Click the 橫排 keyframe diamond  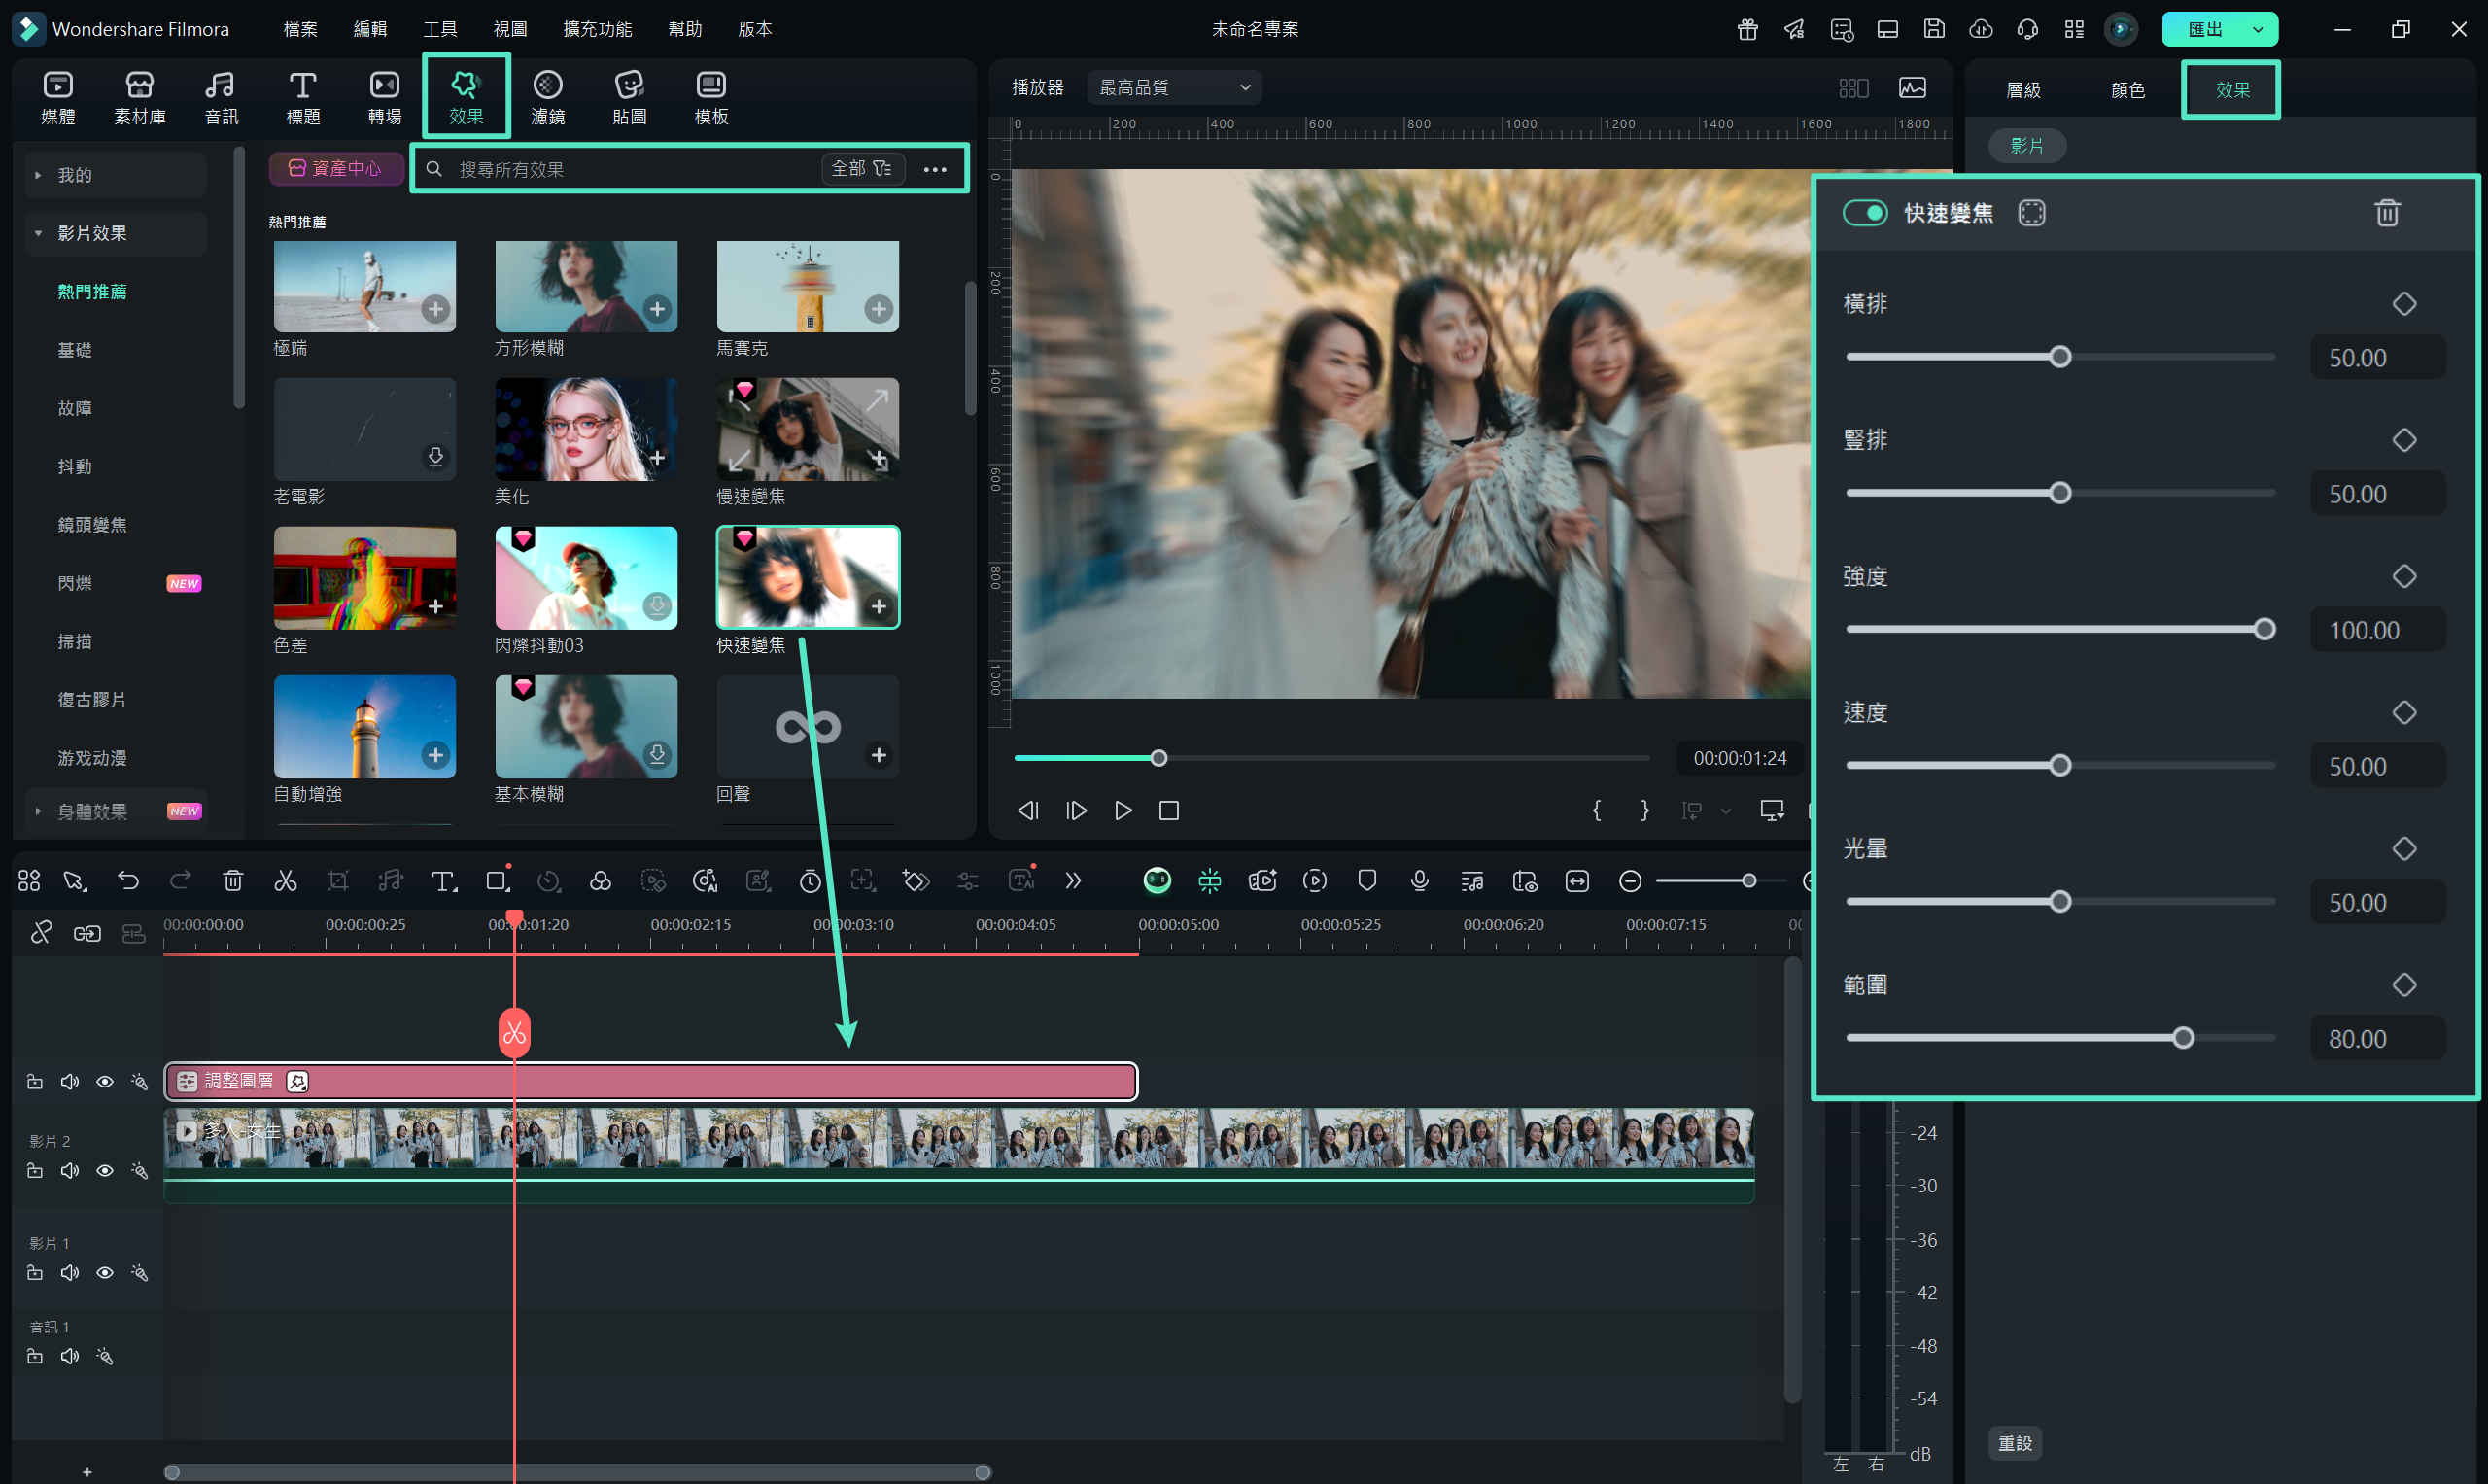click(2404, 303)
